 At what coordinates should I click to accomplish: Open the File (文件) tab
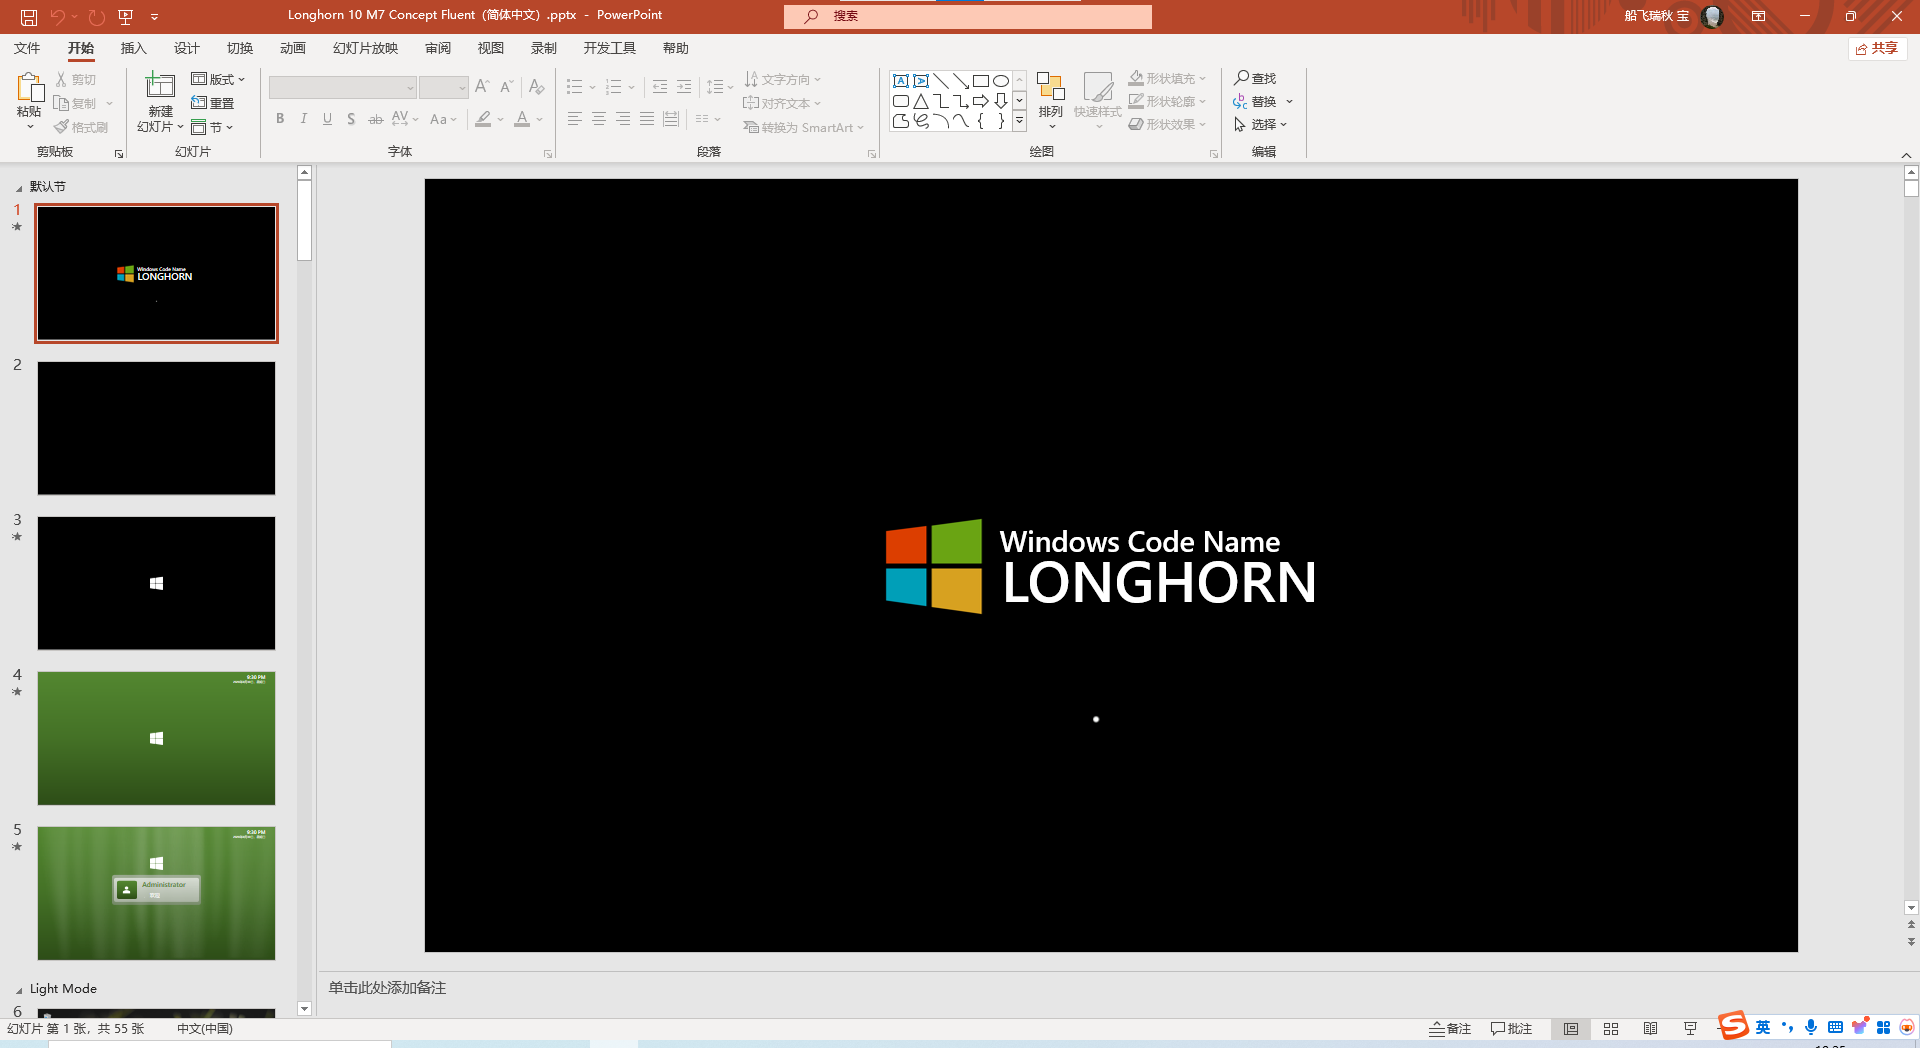point(27,48)
